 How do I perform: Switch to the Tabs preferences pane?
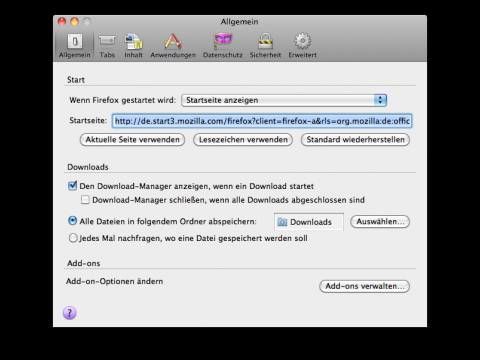pyautogui.click(x=107, y=46)
